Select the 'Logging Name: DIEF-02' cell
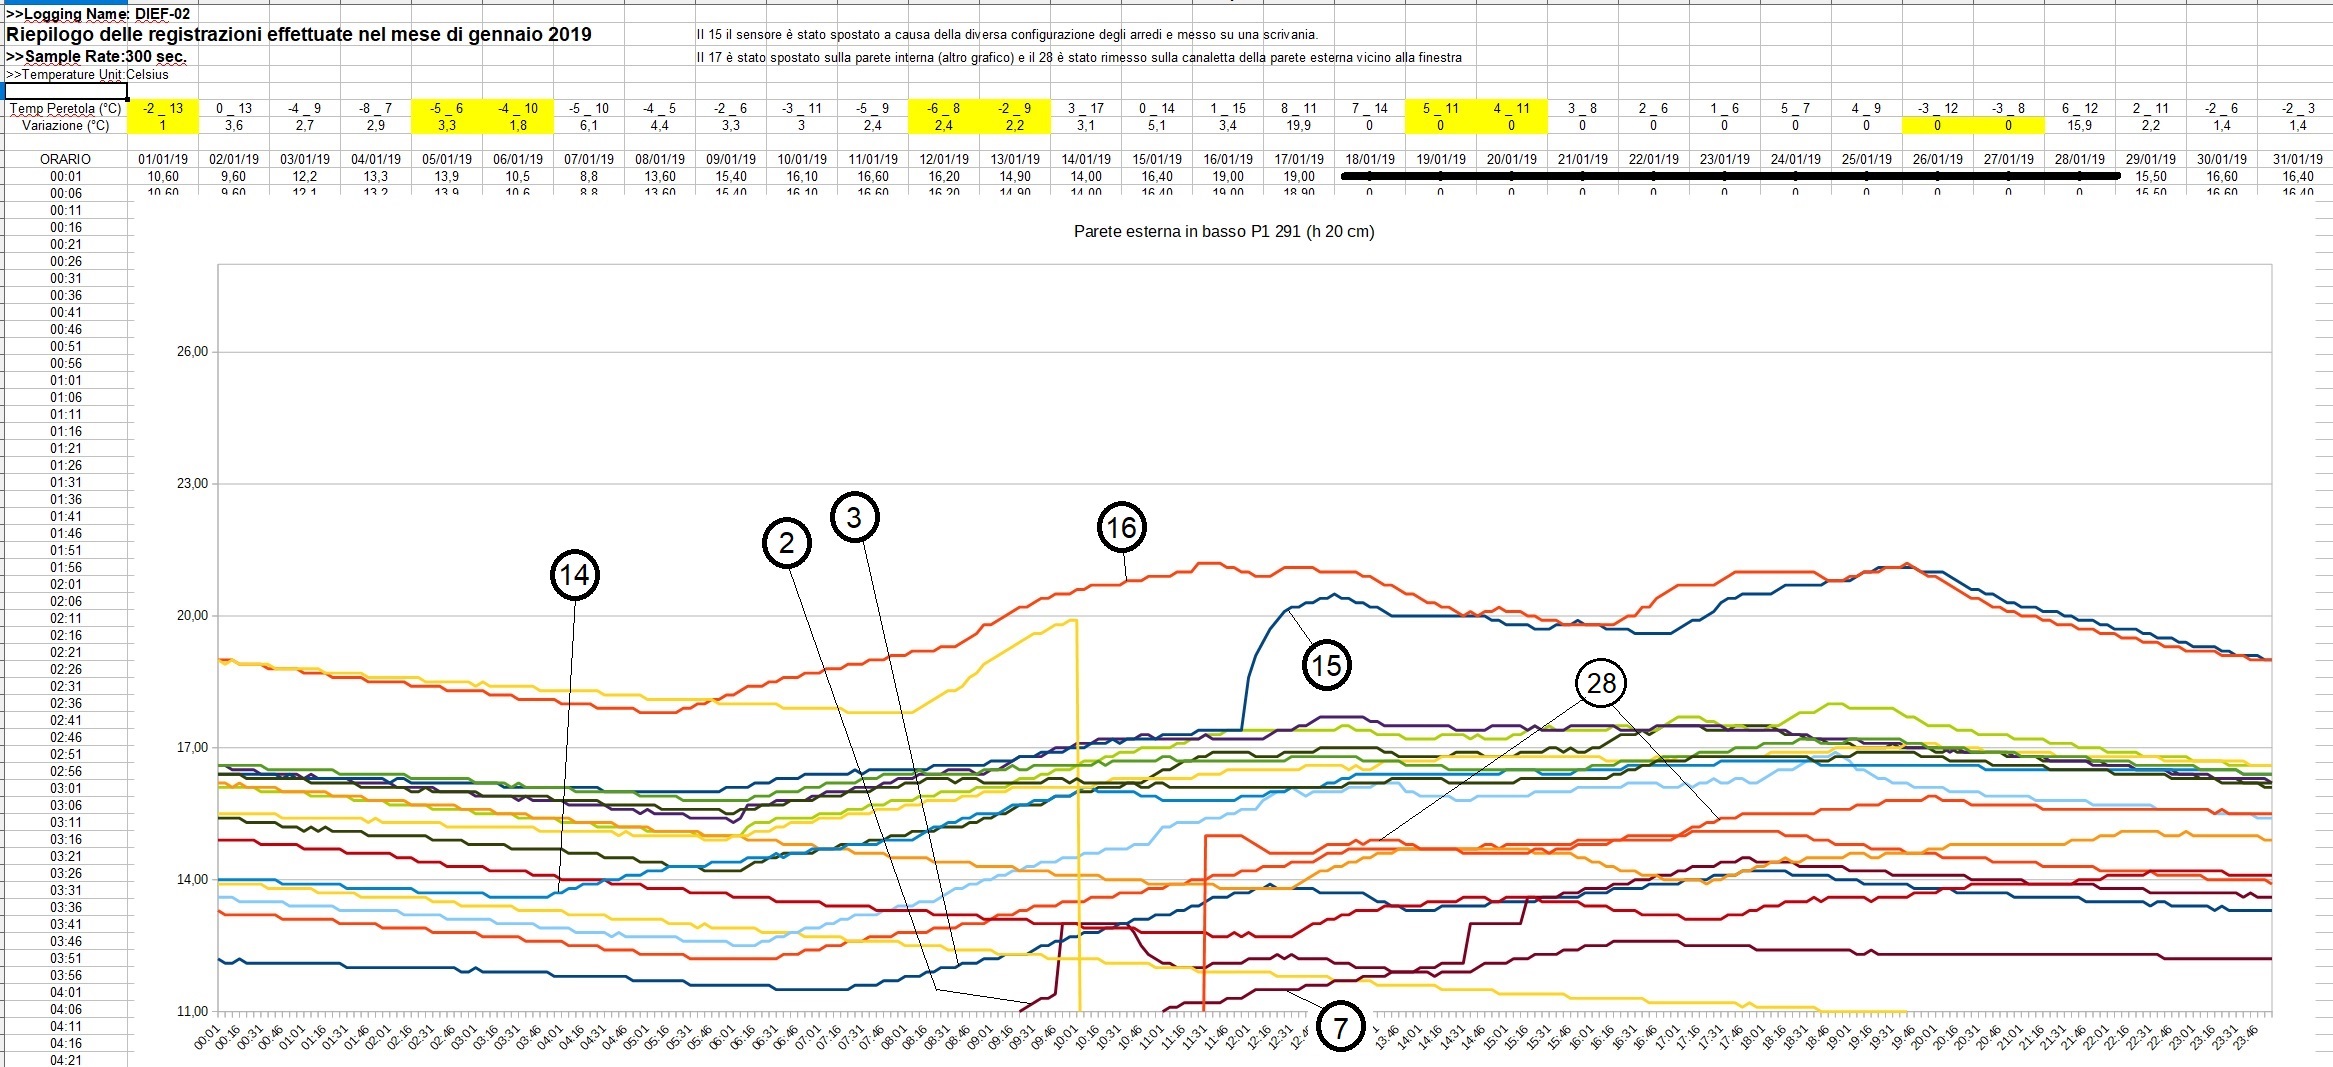This screenshot has height=1067, width=2333. [x=98, y=14]
